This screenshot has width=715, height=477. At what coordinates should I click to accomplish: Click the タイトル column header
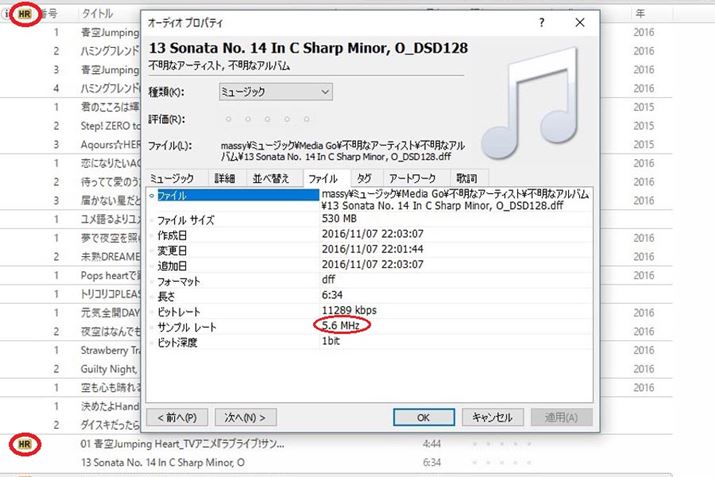[97, 14]
